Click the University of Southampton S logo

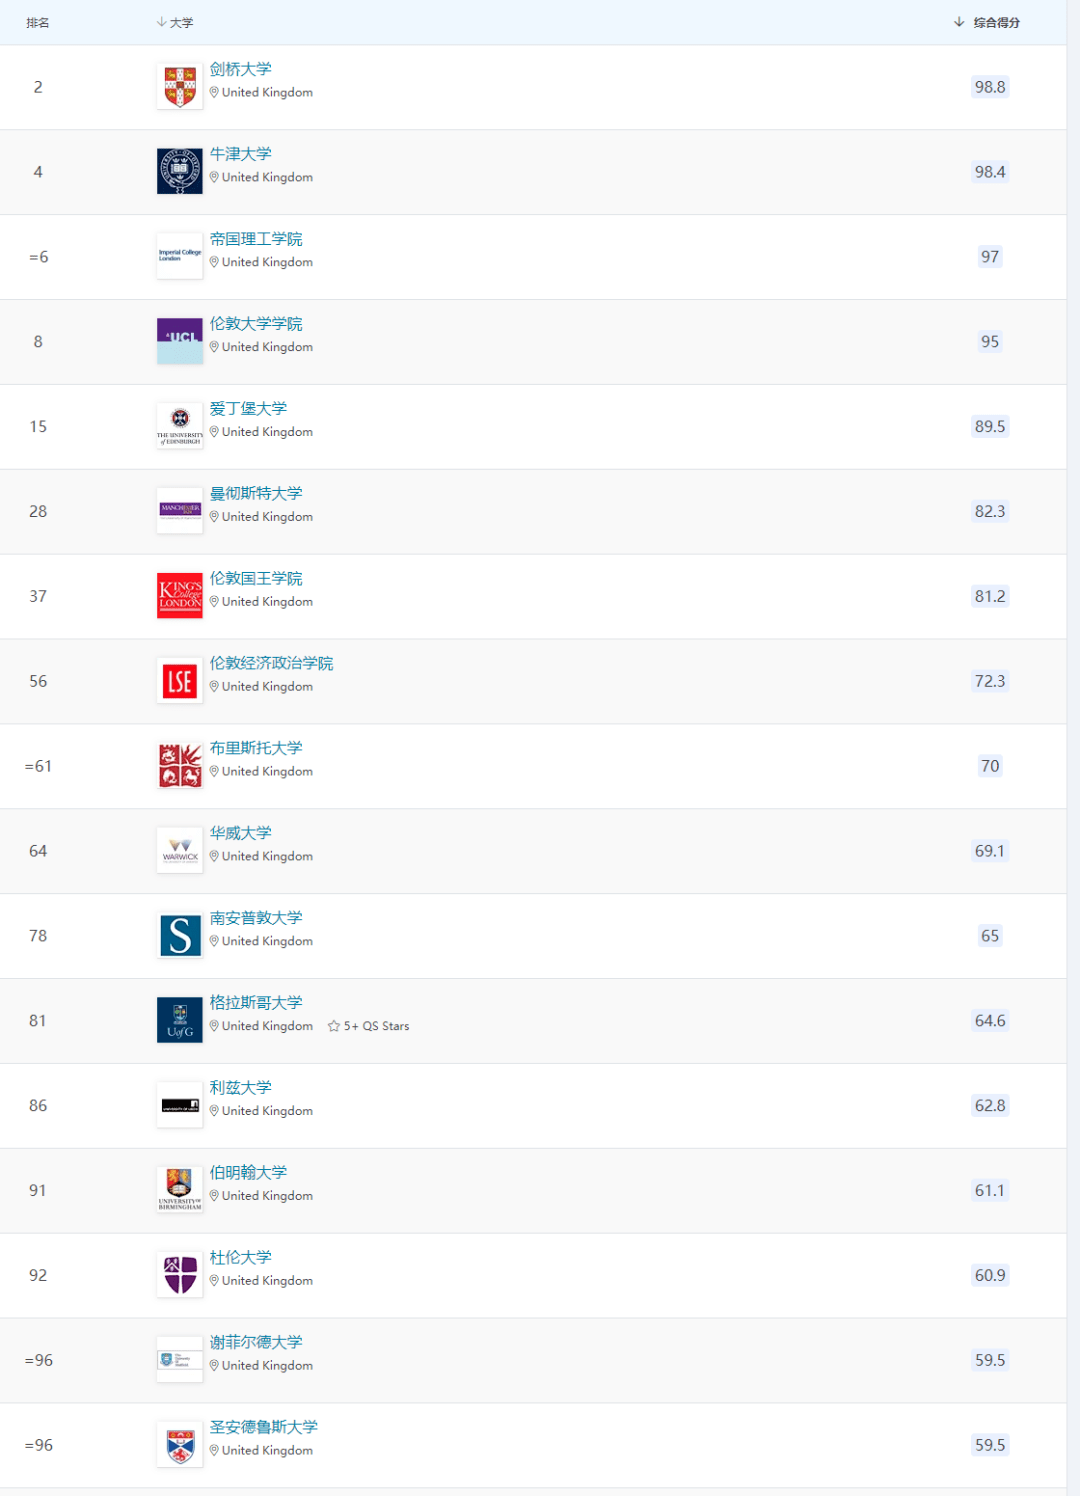[180, 936]
